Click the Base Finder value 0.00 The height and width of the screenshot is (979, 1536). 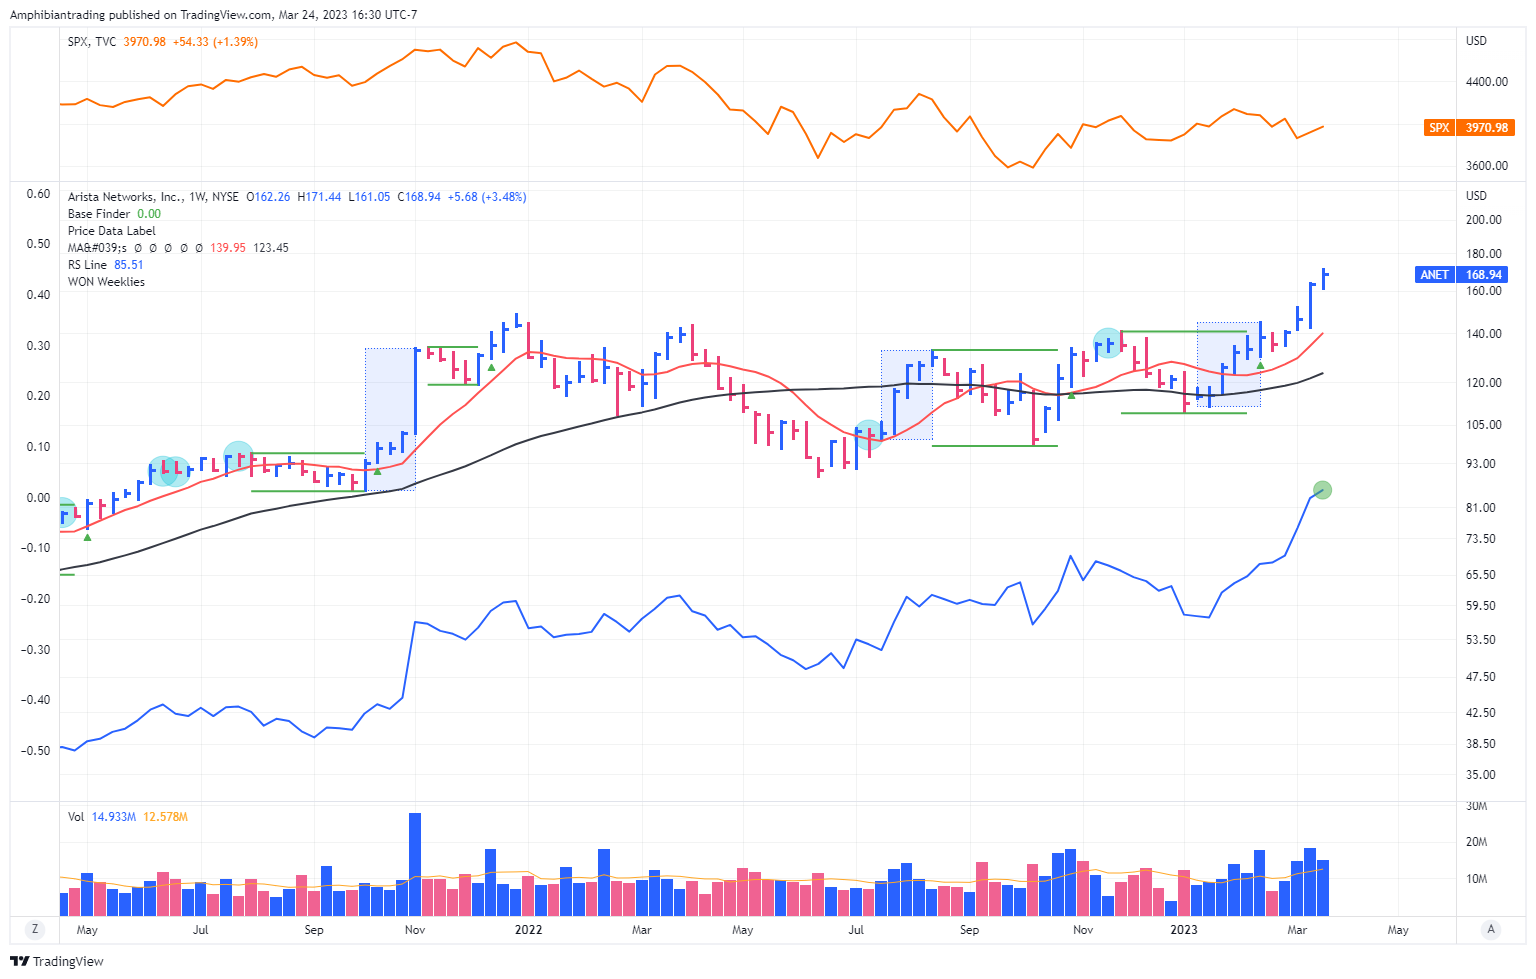pyautogui.click(x=149, y=214)
